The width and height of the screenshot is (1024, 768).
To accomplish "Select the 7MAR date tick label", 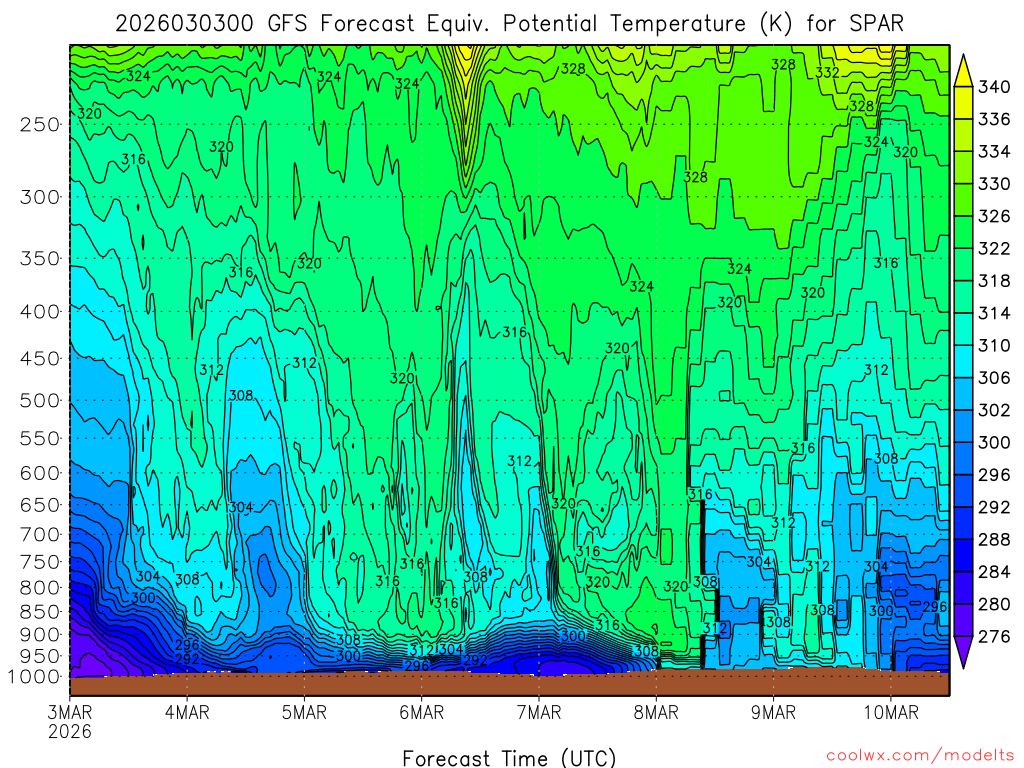I will point(539,712).
